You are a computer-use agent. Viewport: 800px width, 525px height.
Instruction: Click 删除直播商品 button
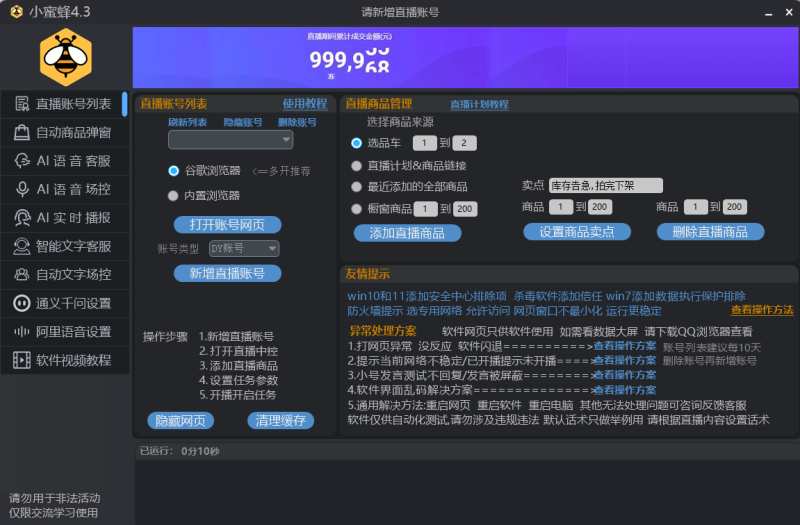[x=710, y=232]
